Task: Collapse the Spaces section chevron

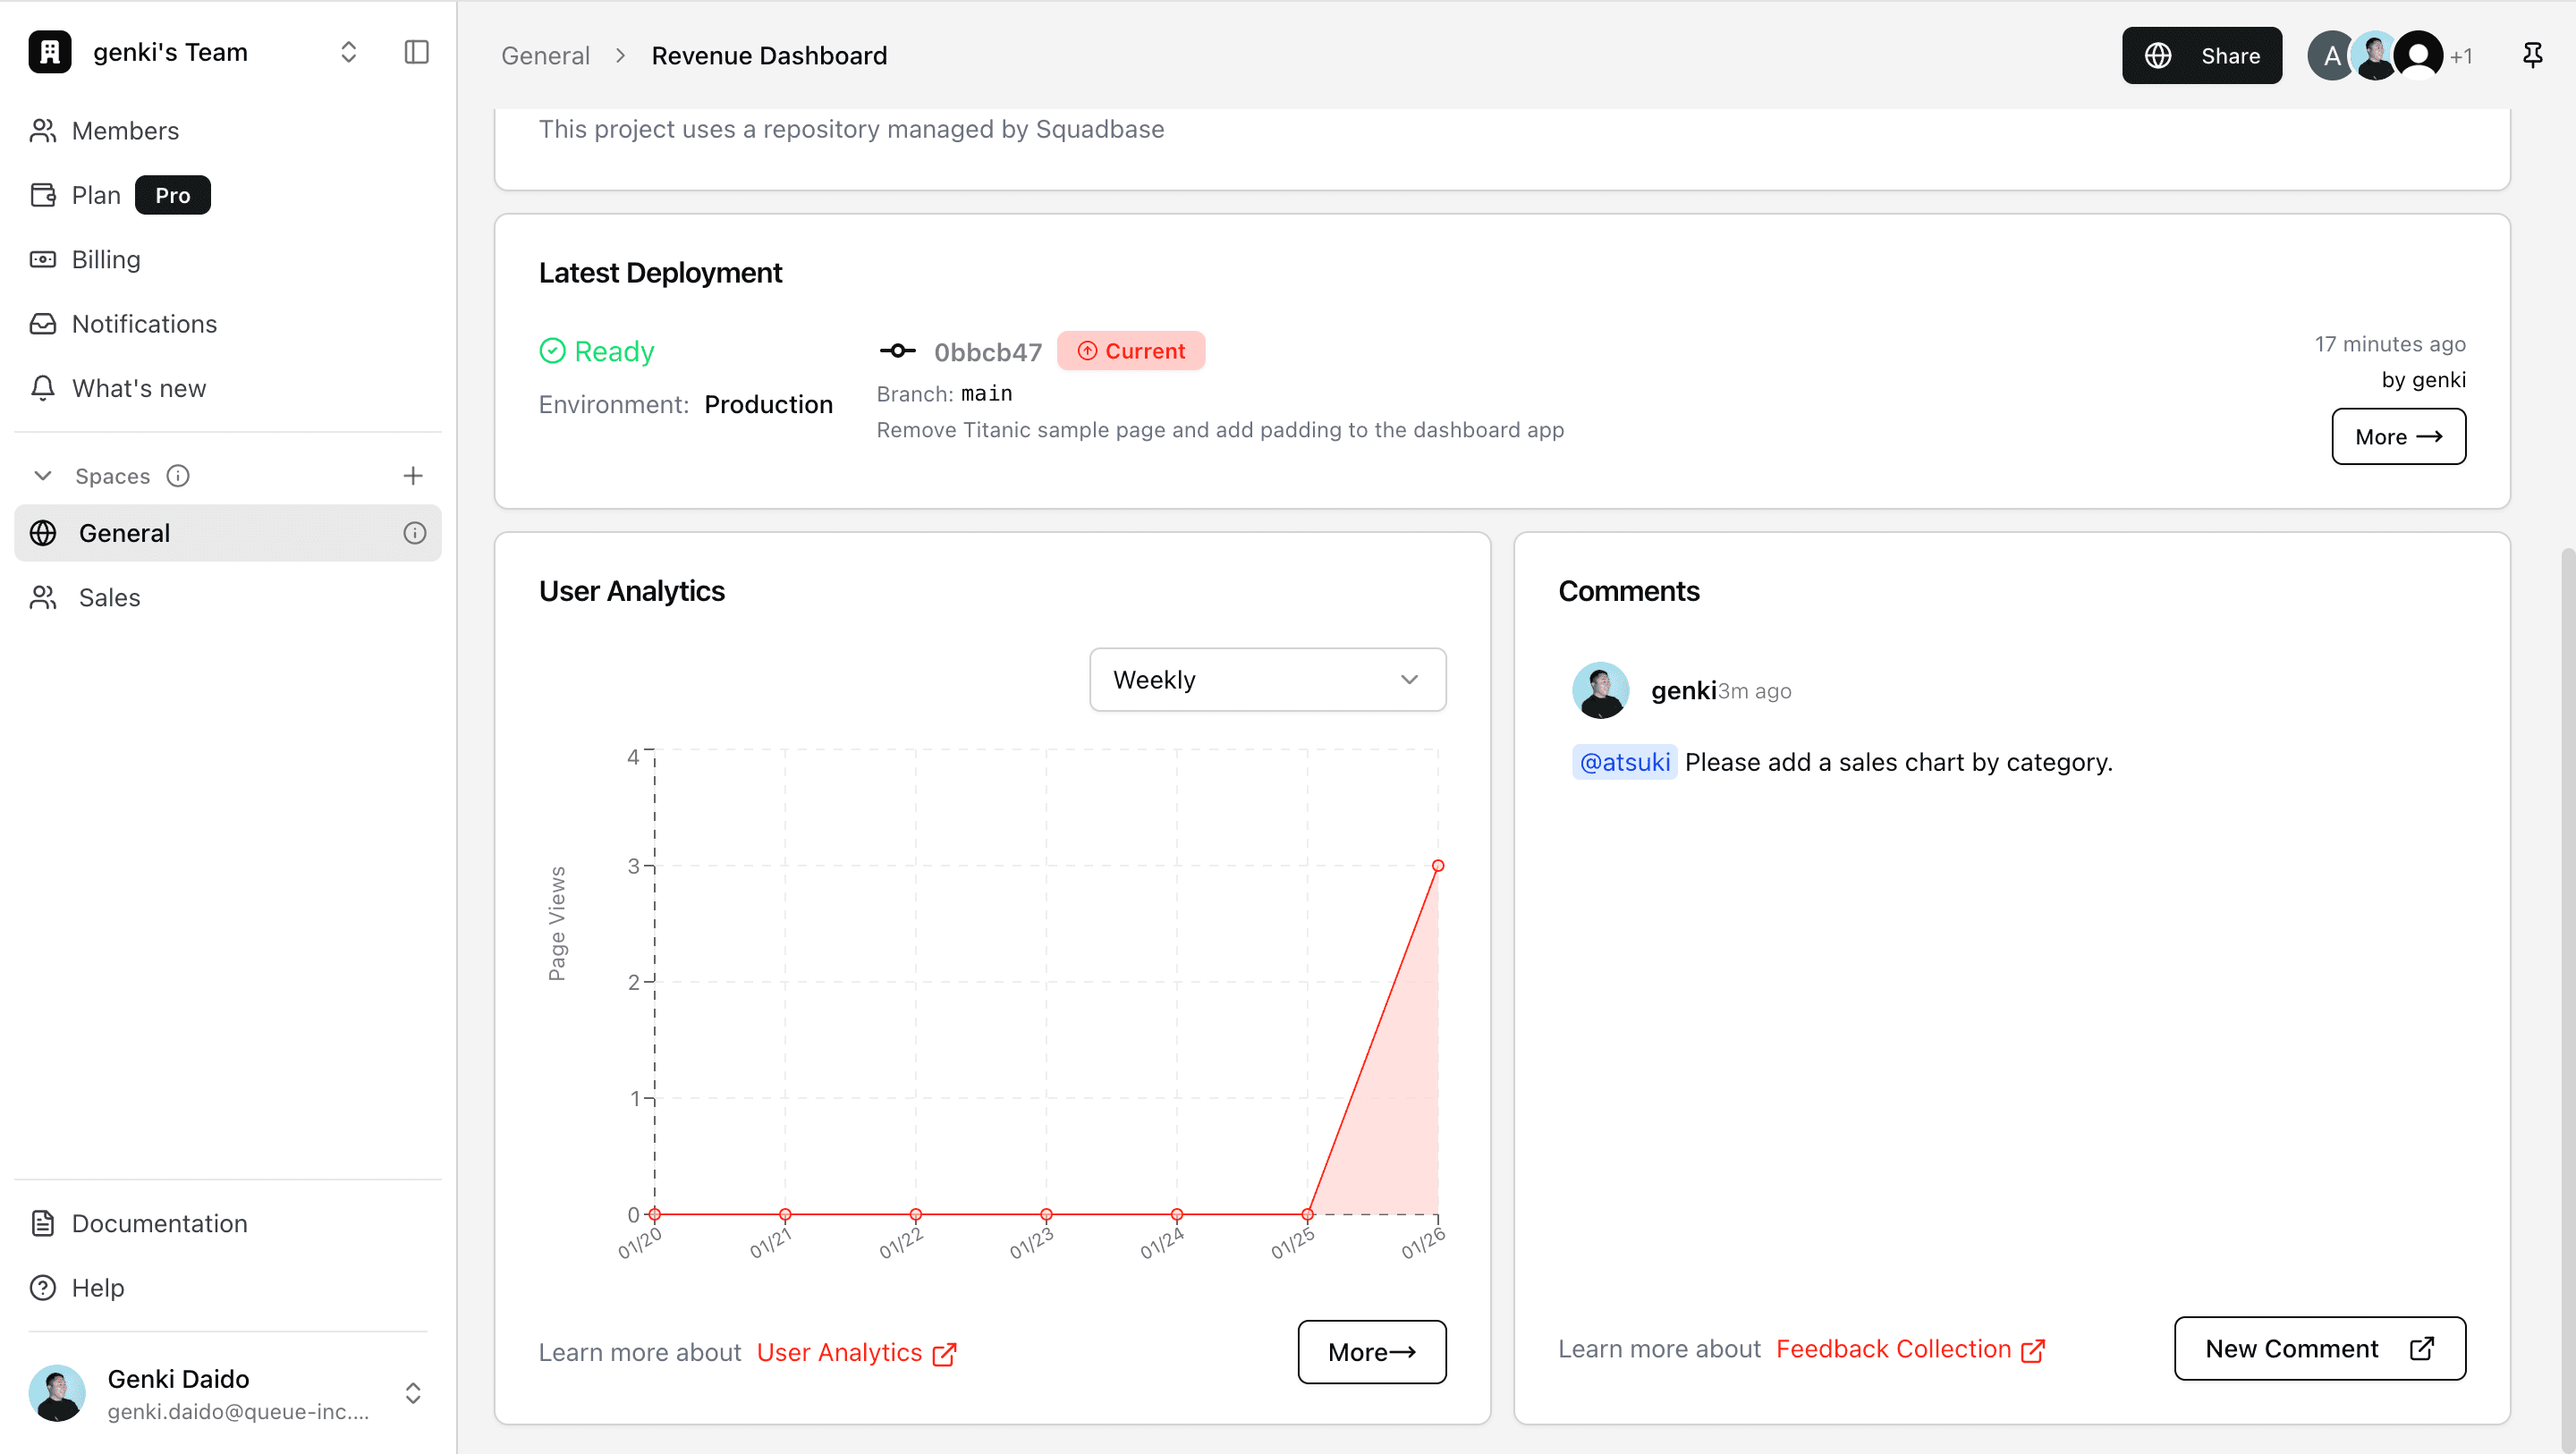Action: point(43,476)
